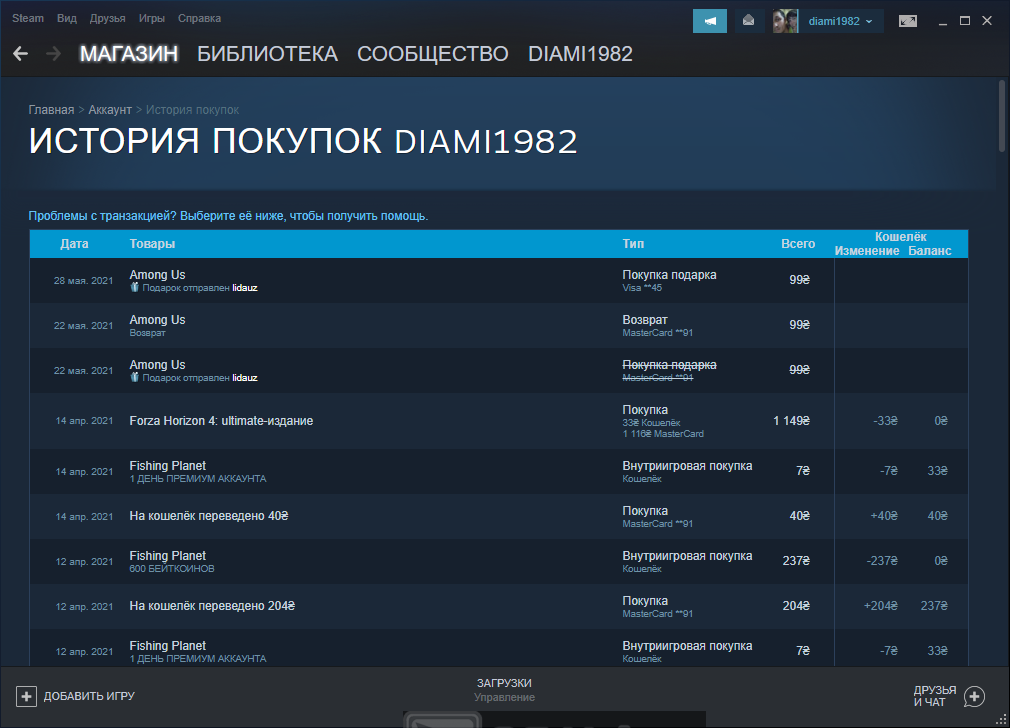1010x728 pixels.
Task: Click the forward navigation arrow
Action: point(53,54)
